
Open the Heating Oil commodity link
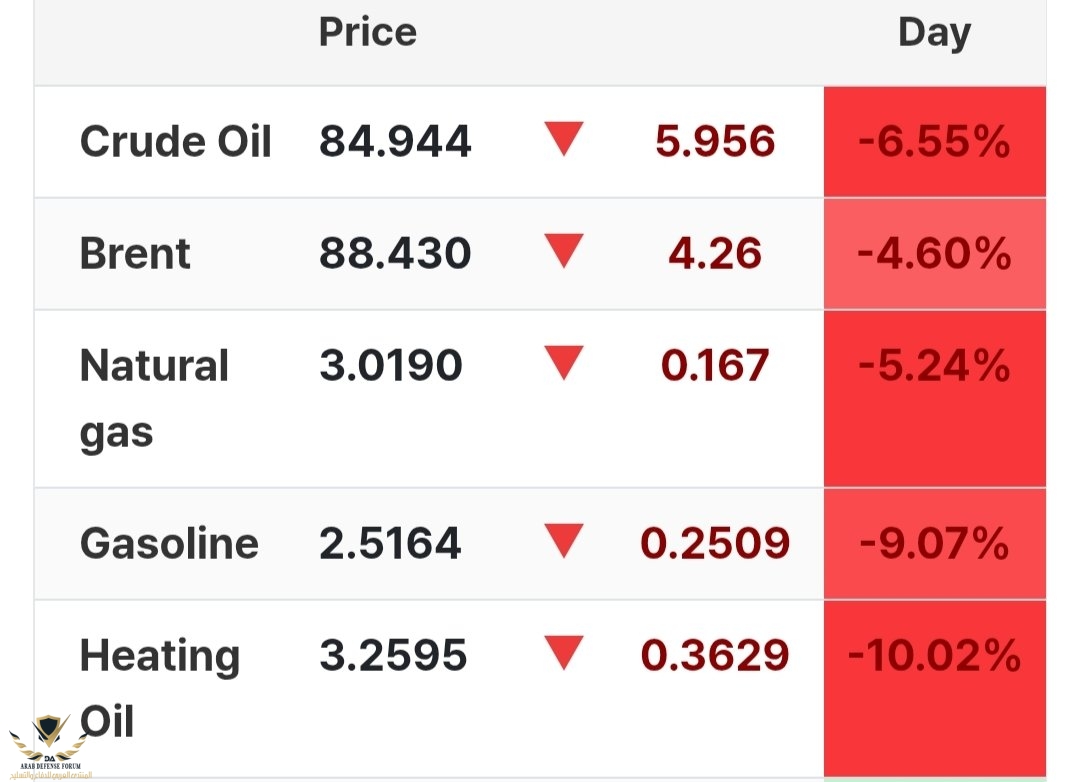click(160, 688)
